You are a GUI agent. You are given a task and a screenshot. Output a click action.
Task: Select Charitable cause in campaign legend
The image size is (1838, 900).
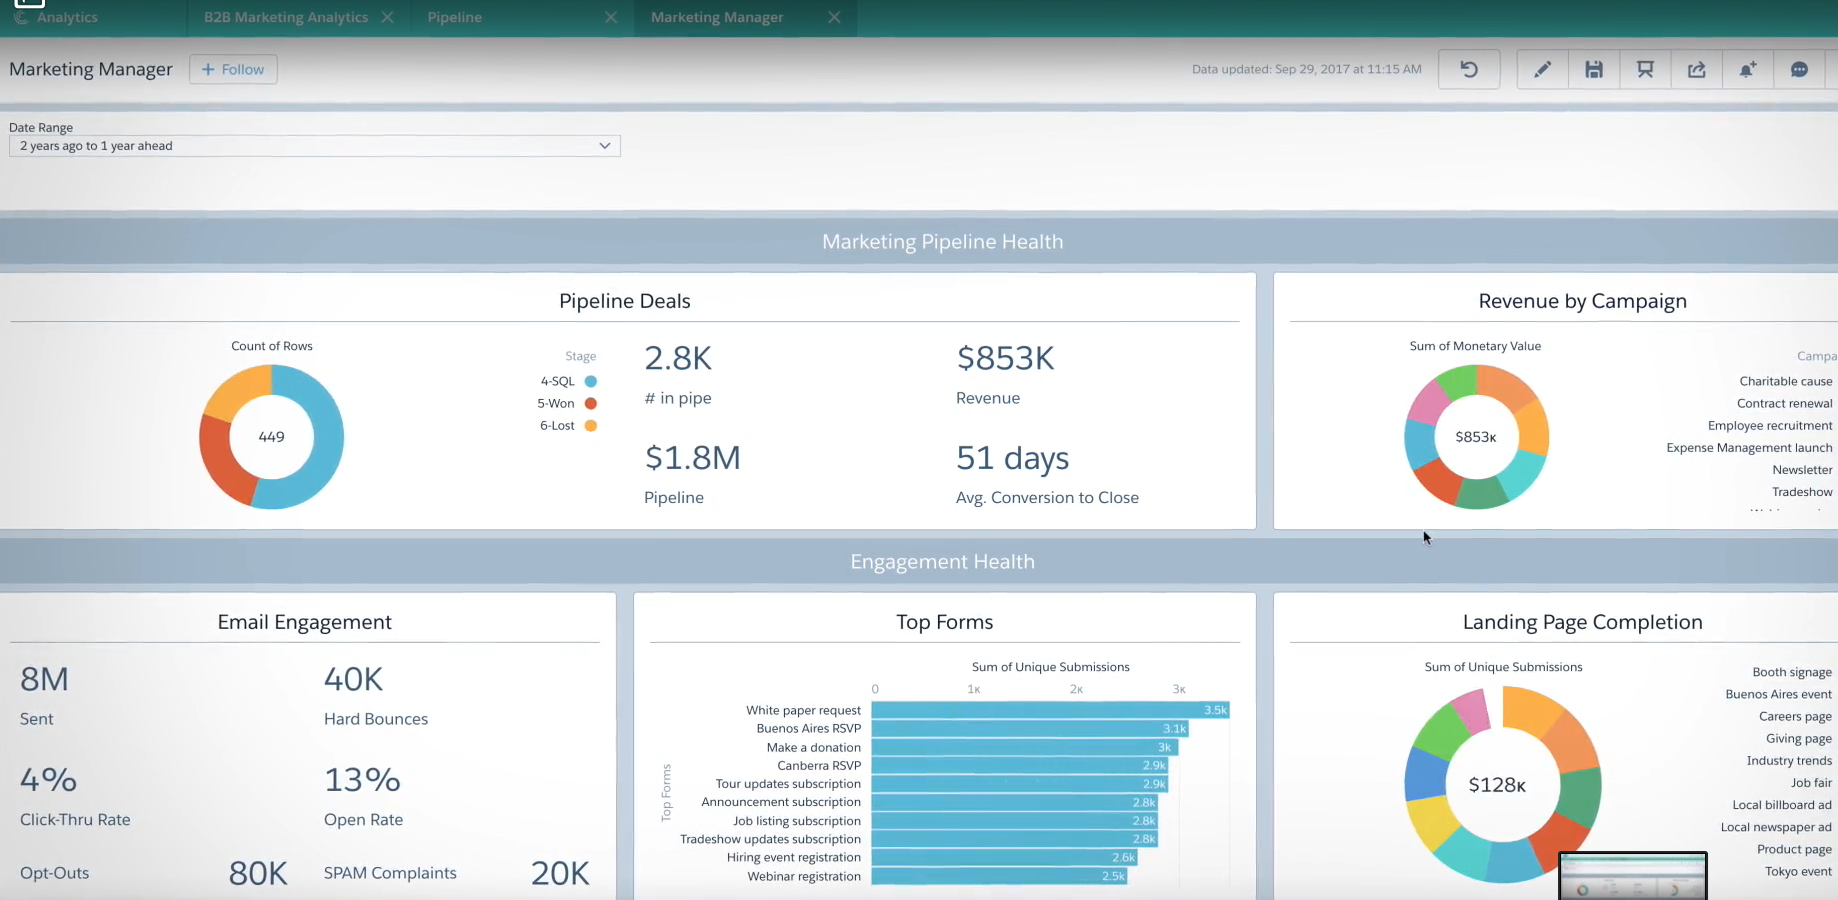(x=1785, y=381)
